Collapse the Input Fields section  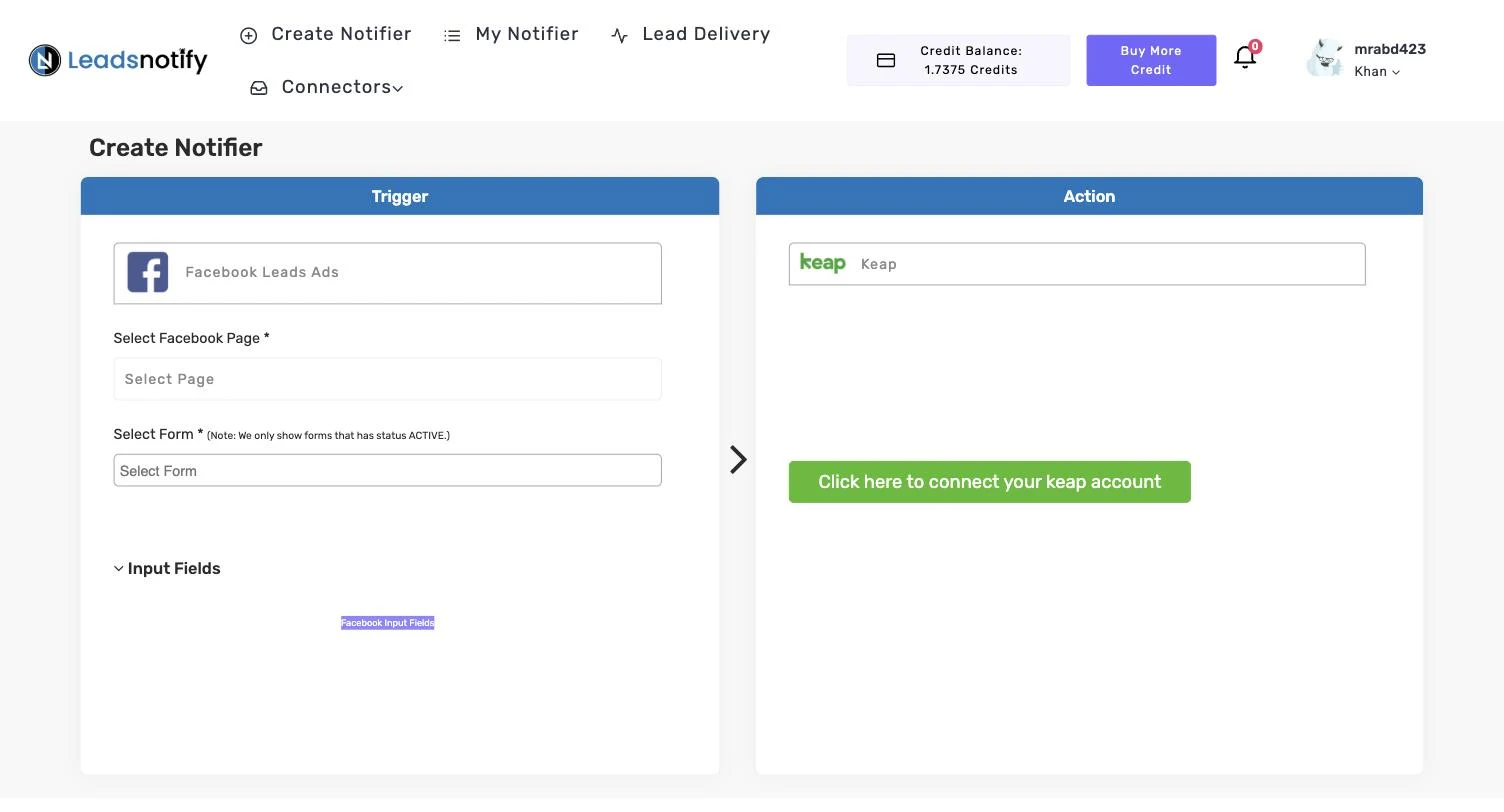pos(167,568)
